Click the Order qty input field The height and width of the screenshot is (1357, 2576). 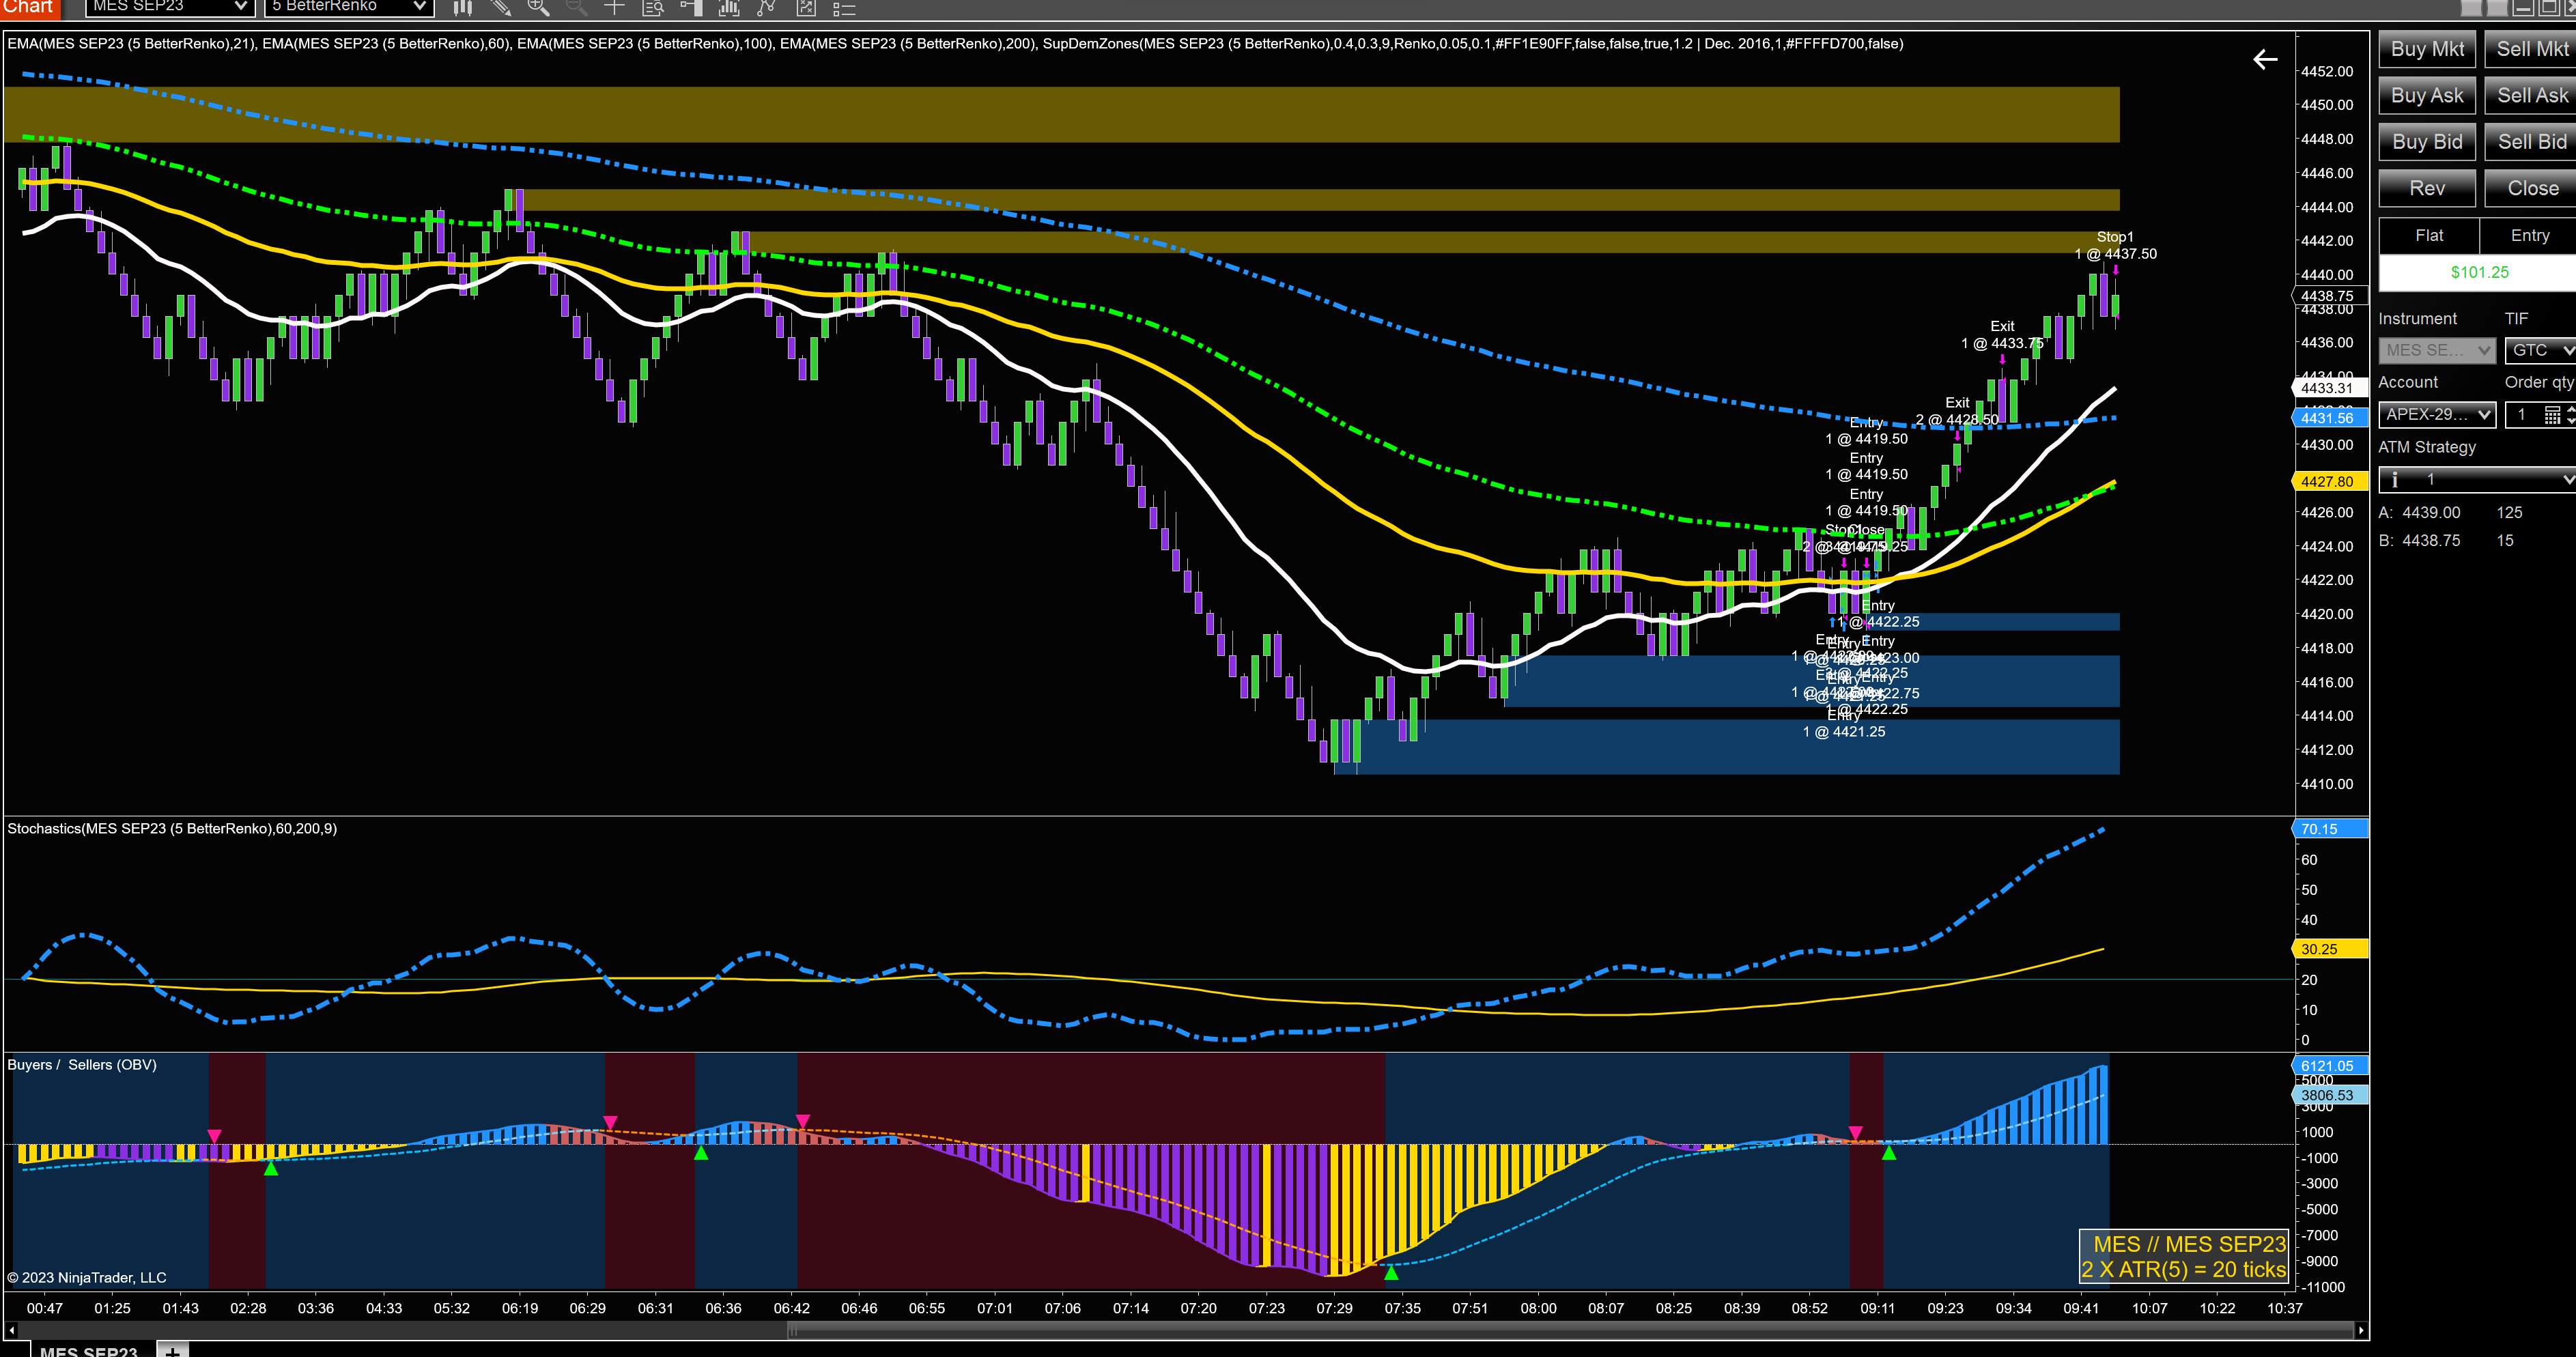click(x=2523, y=415)
